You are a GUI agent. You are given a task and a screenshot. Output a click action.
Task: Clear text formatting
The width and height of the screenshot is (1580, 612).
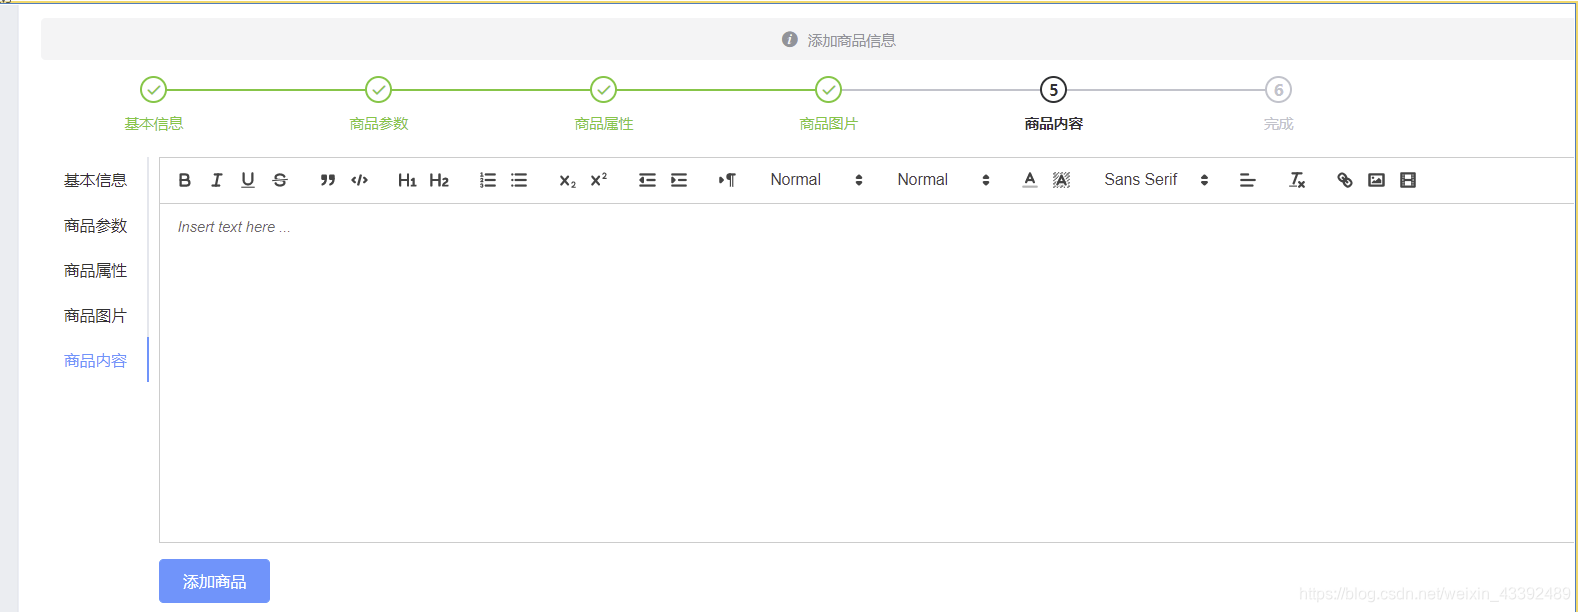pyautogui.click(x=1297, y=180)
